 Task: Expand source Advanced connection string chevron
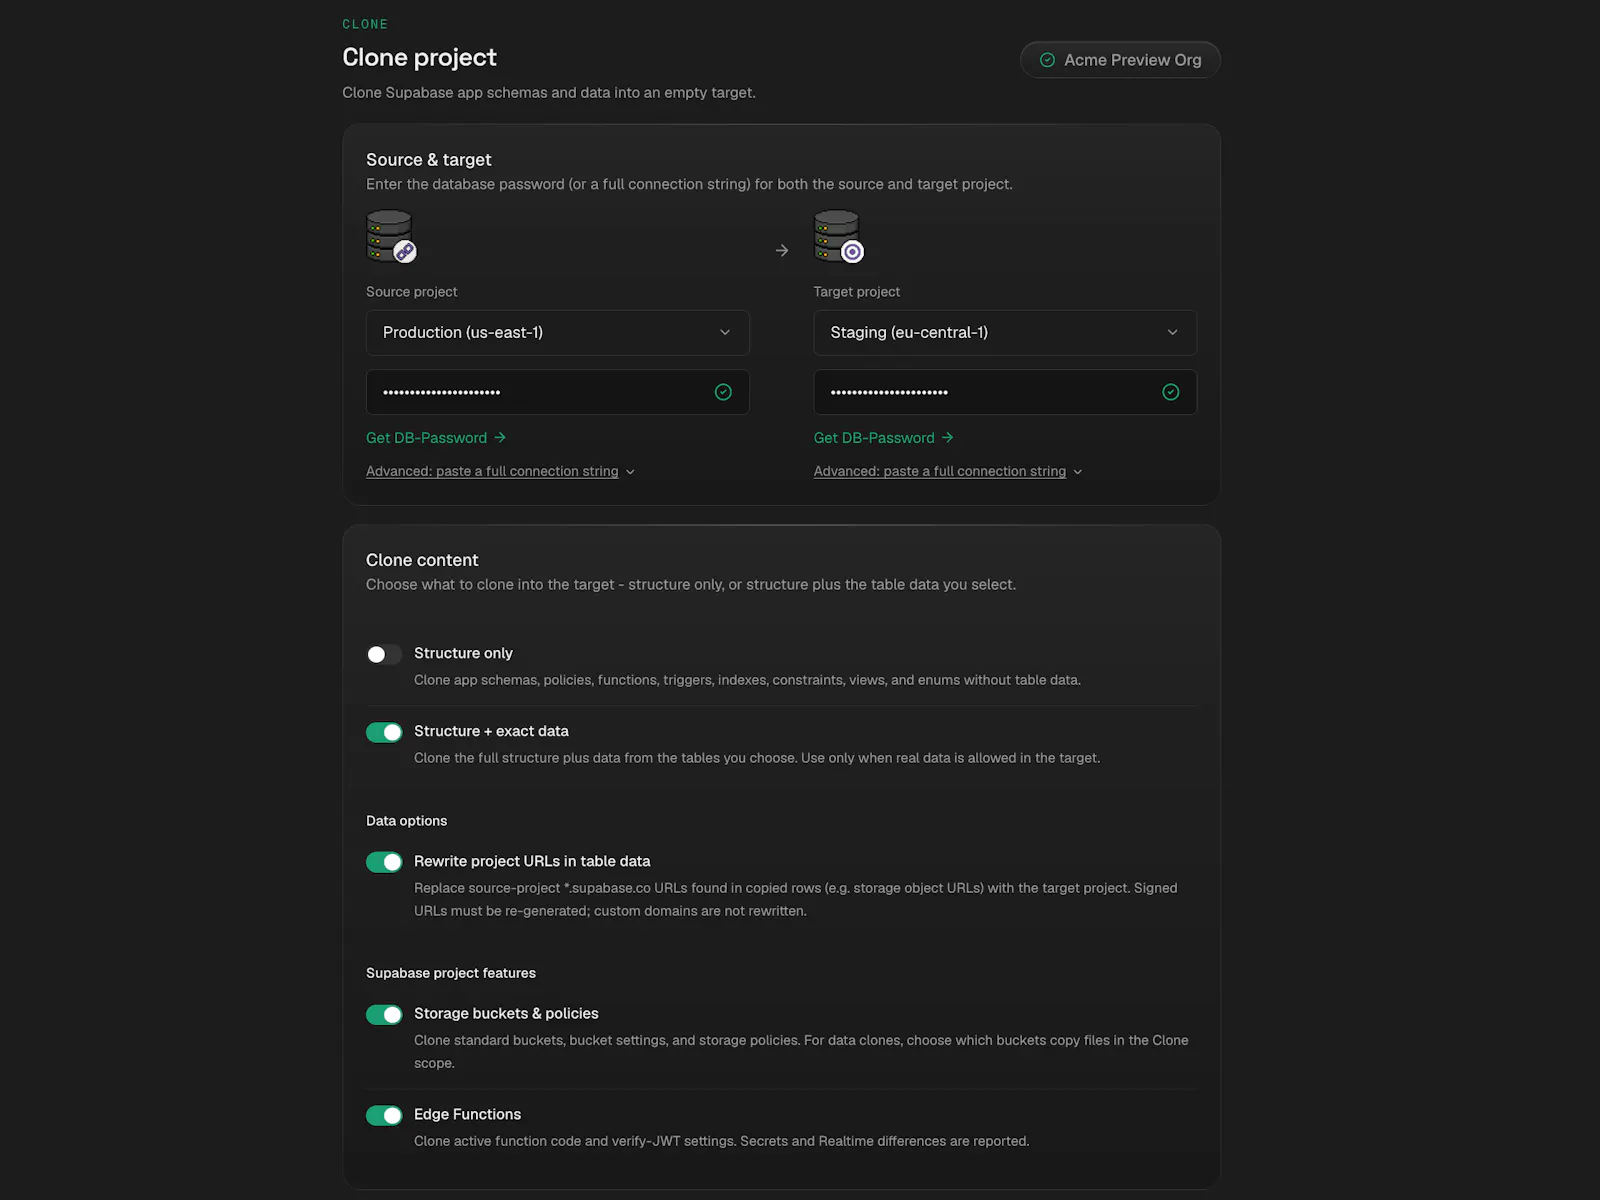point(630,472)
